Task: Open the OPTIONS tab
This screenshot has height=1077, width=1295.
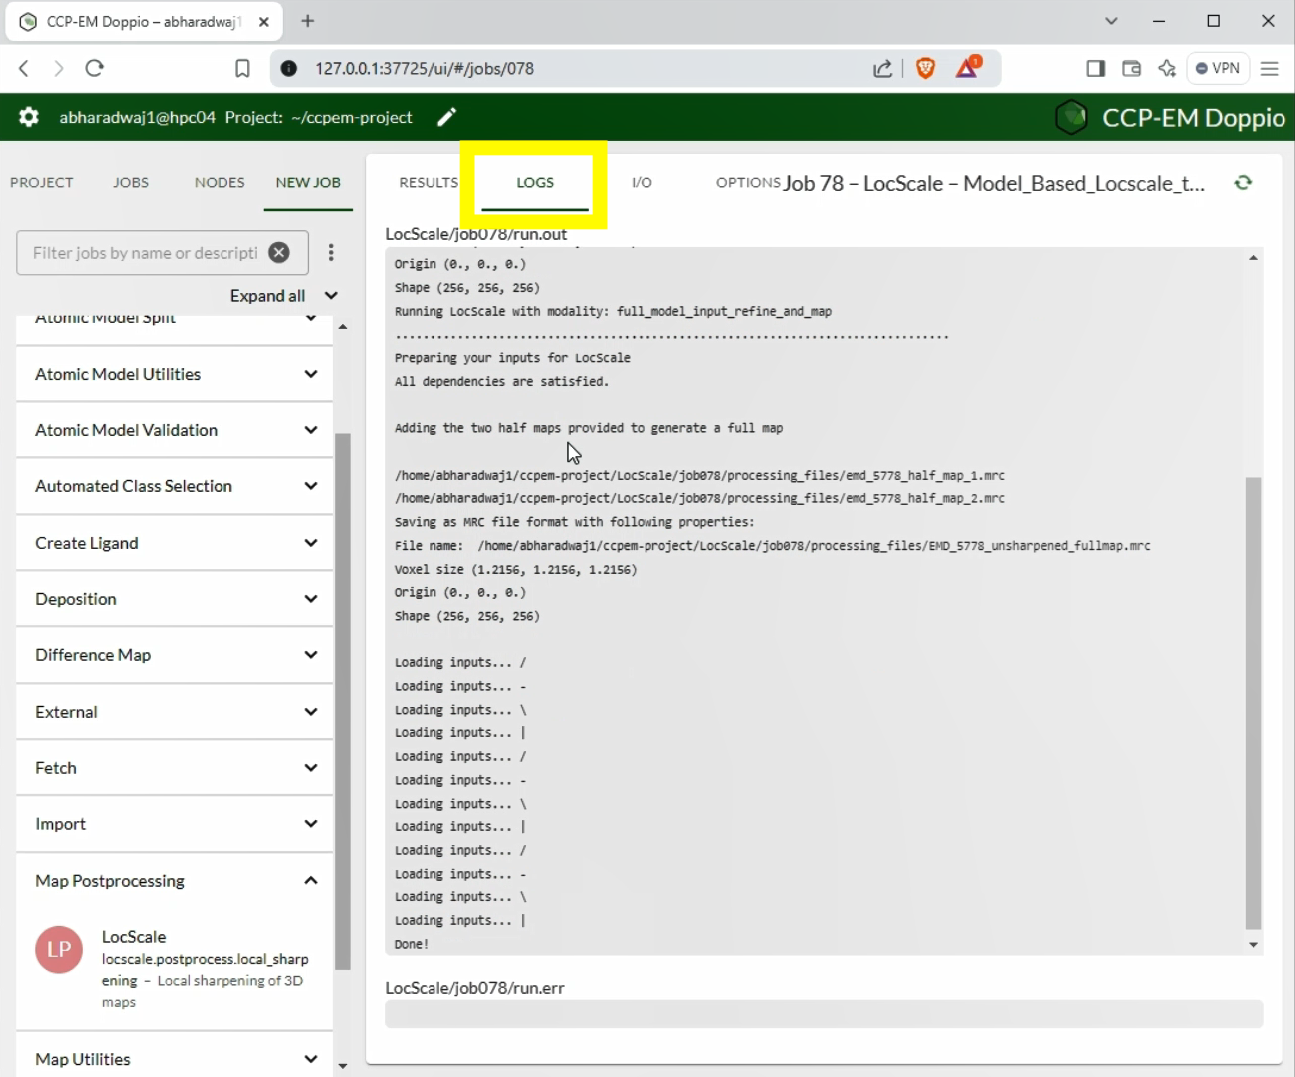Action: coord(748,182)
